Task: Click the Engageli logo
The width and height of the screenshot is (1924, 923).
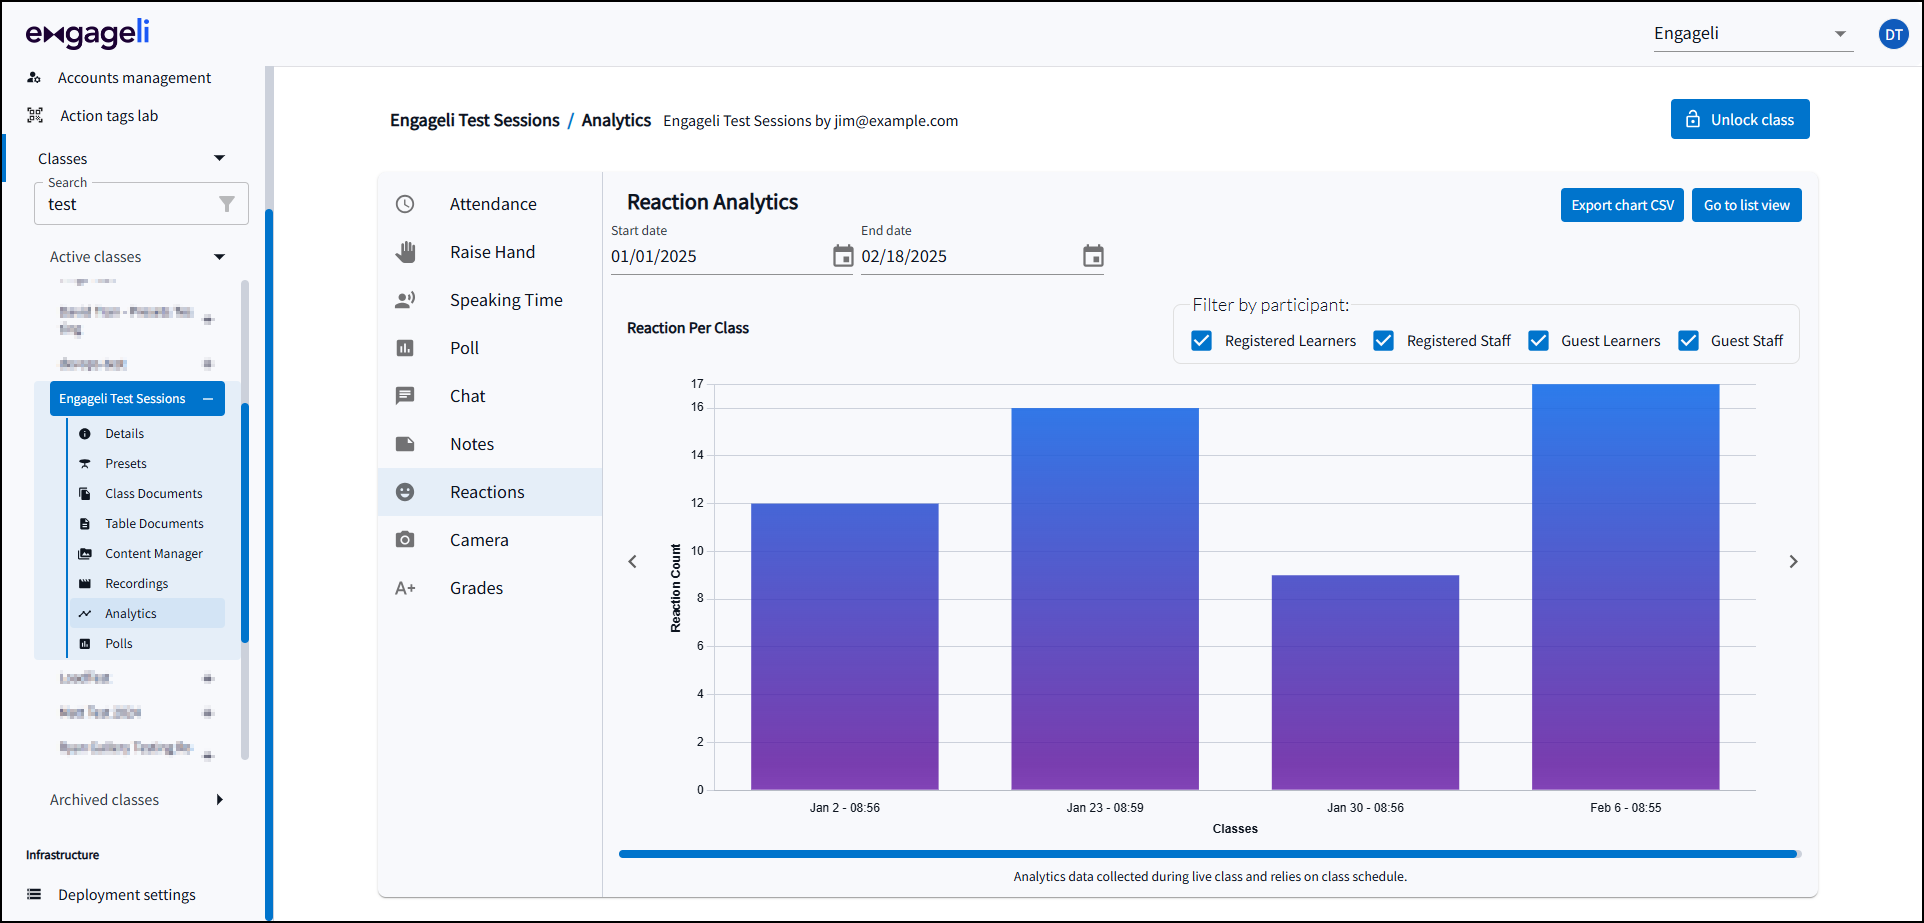Action: (88, 34)
